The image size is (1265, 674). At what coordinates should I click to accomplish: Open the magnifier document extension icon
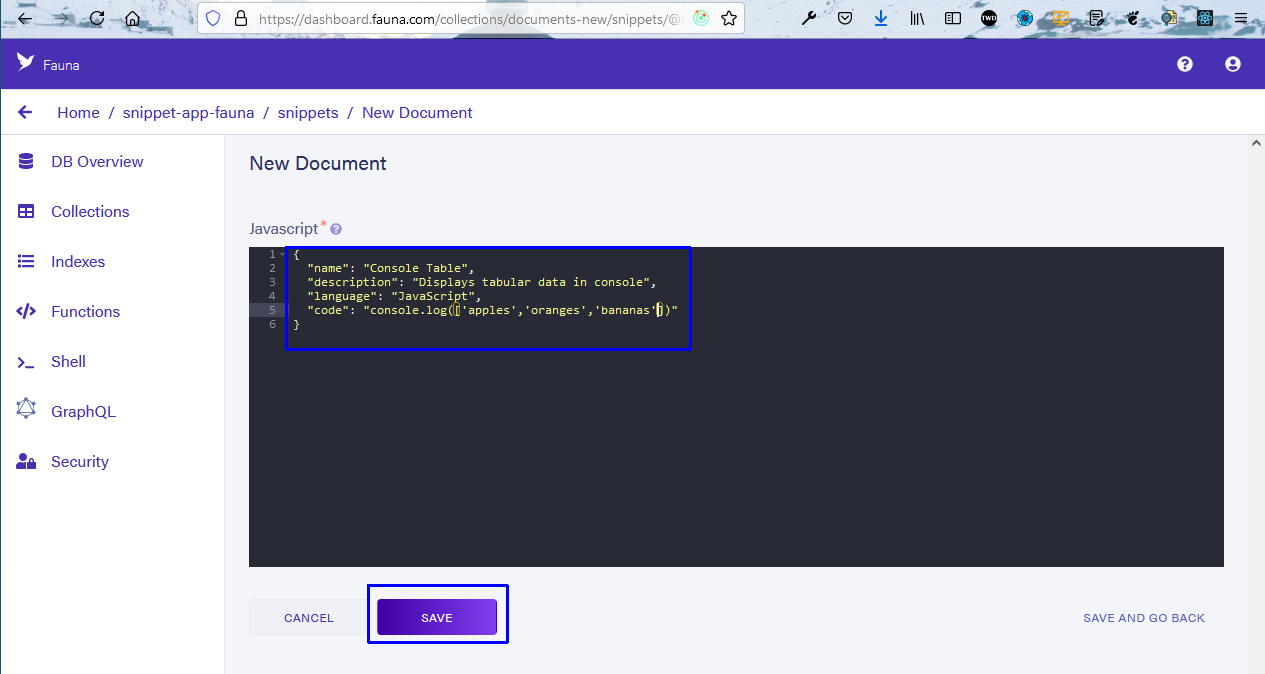click(x=1169, y=18)
